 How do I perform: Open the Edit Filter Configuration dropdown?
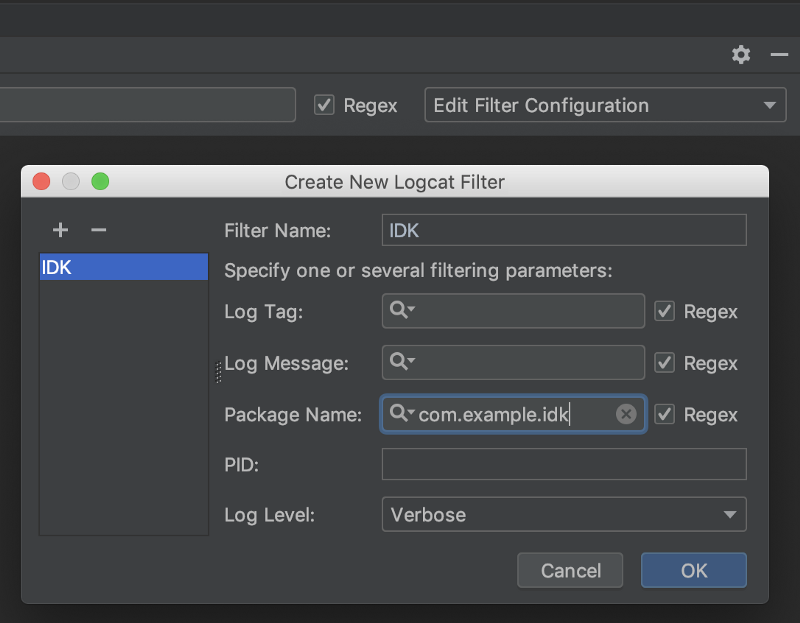(605, 105)
